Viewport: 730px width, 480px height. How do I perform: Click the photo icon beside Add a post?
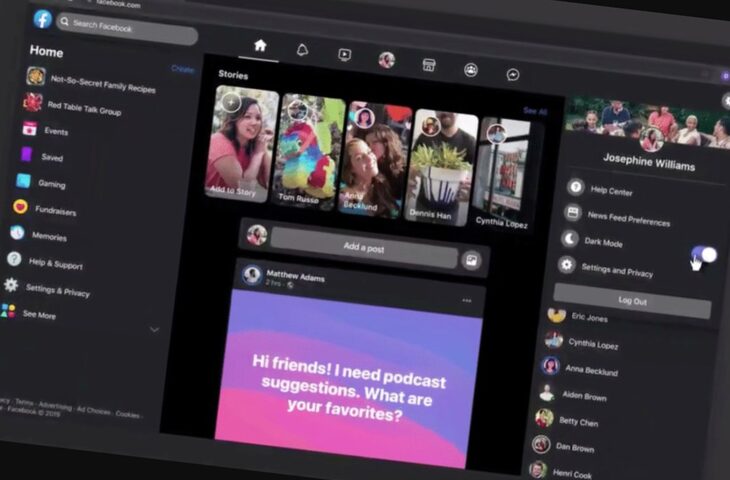471,260
